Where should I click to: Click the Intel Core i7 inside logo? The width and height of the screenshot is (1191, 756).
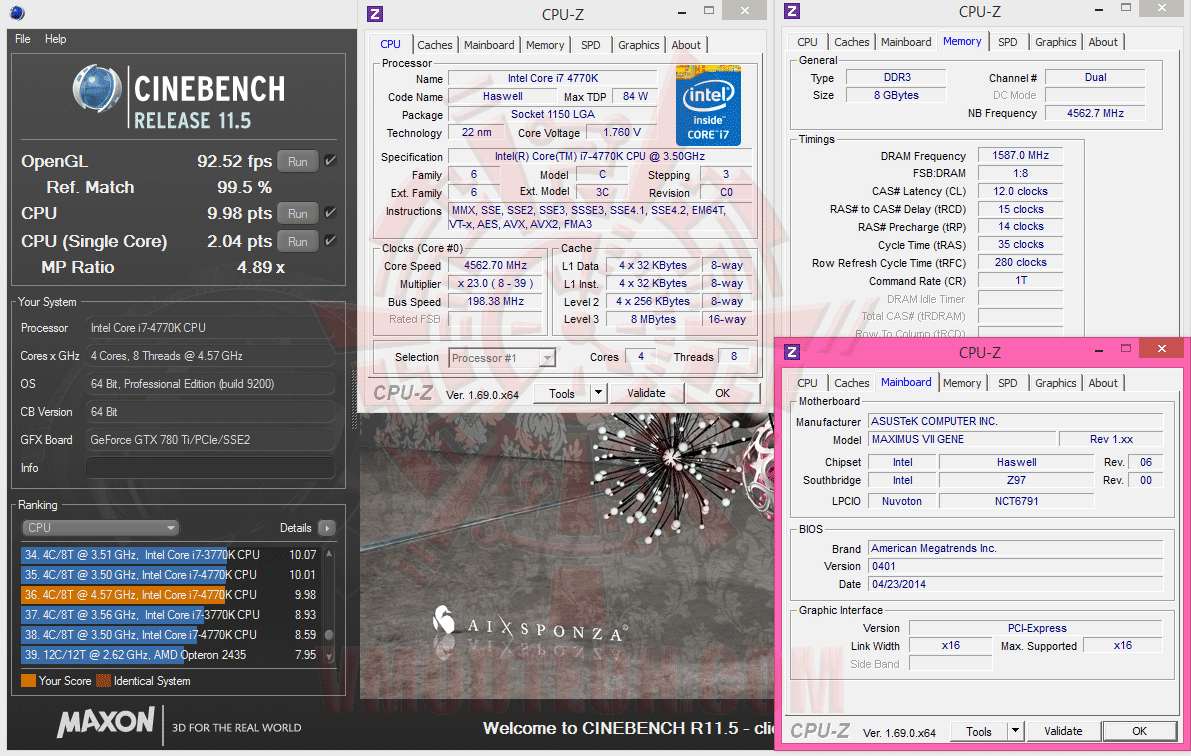coord(708,106)
